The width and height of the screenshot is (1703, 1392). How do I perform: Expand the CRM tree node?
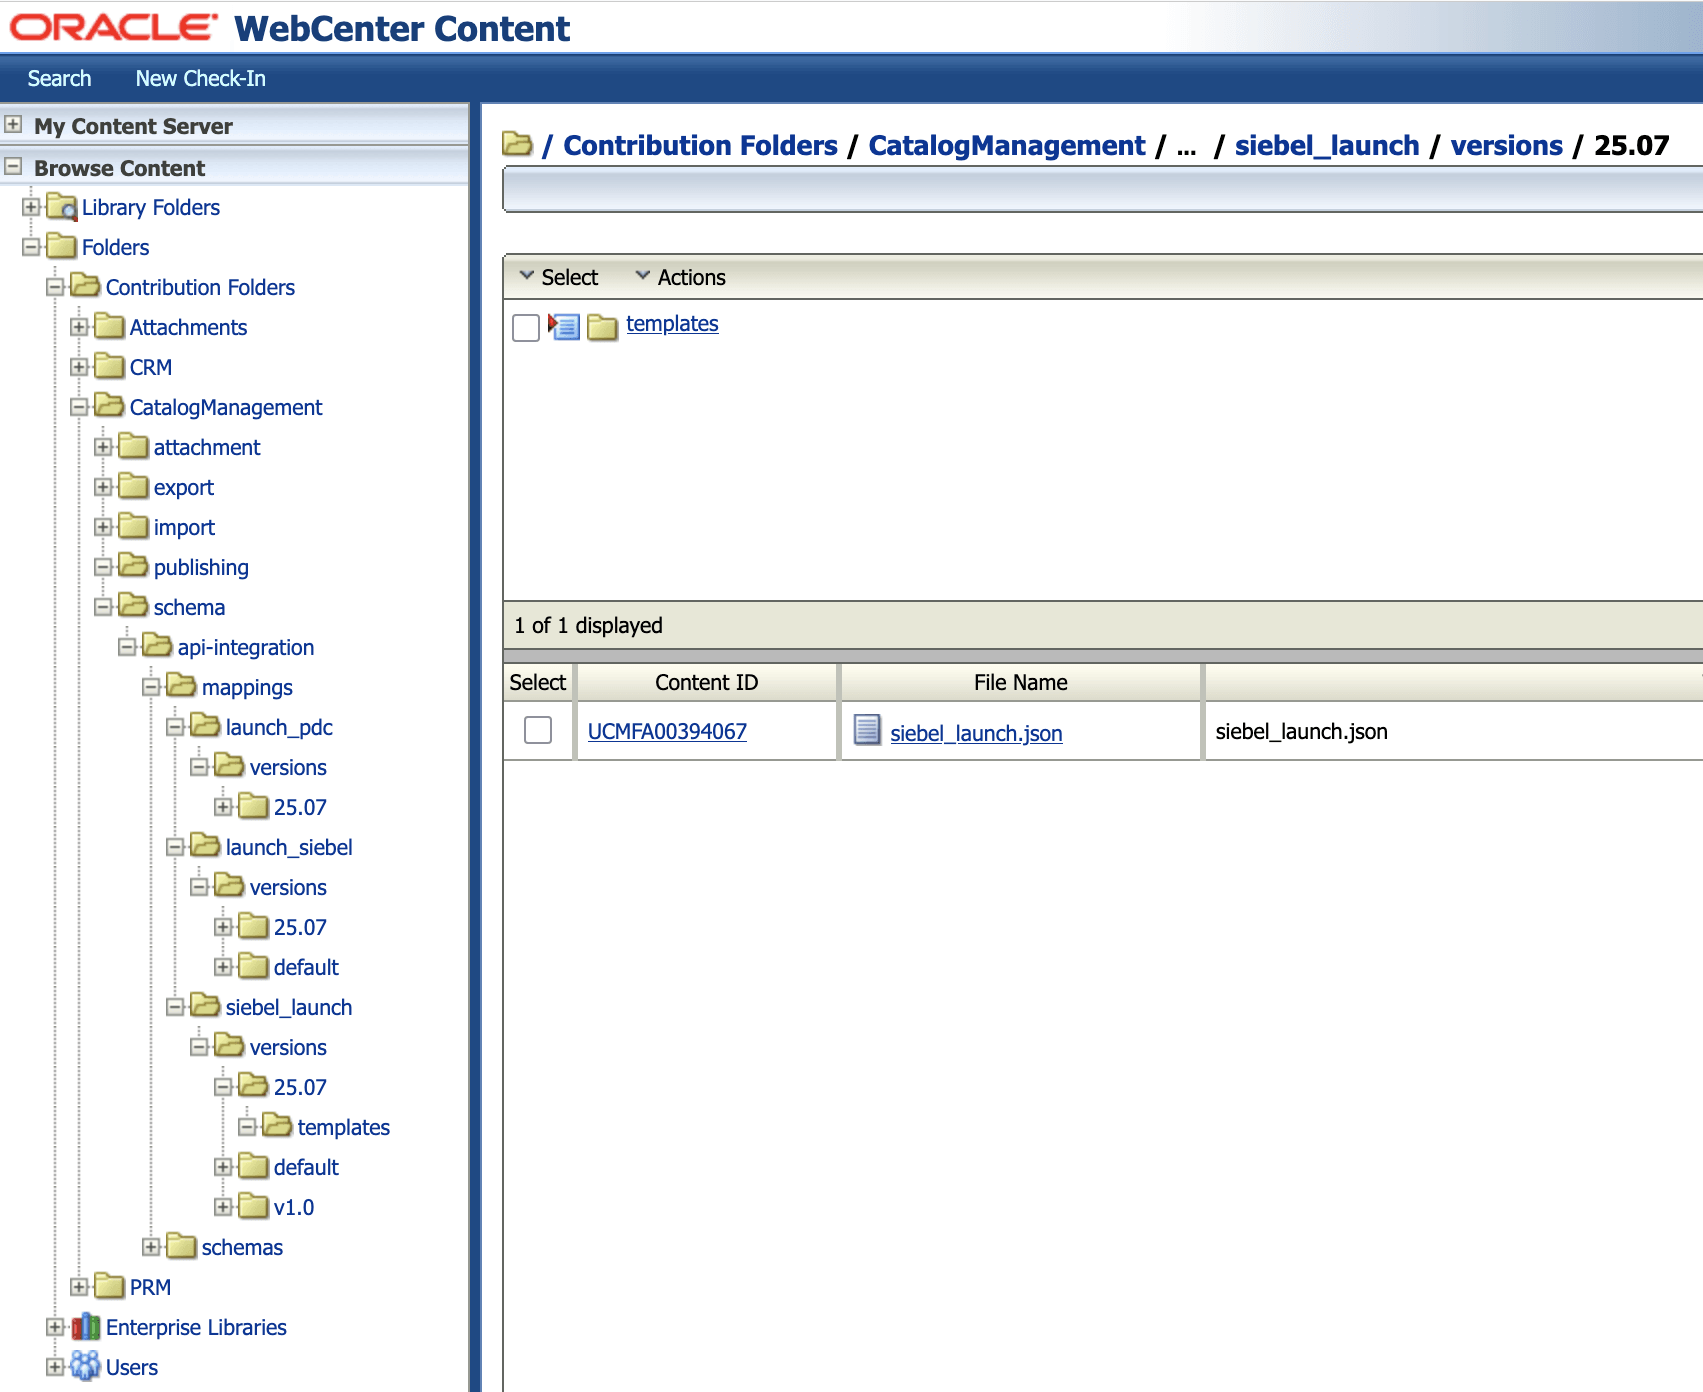tap(79, 367)
